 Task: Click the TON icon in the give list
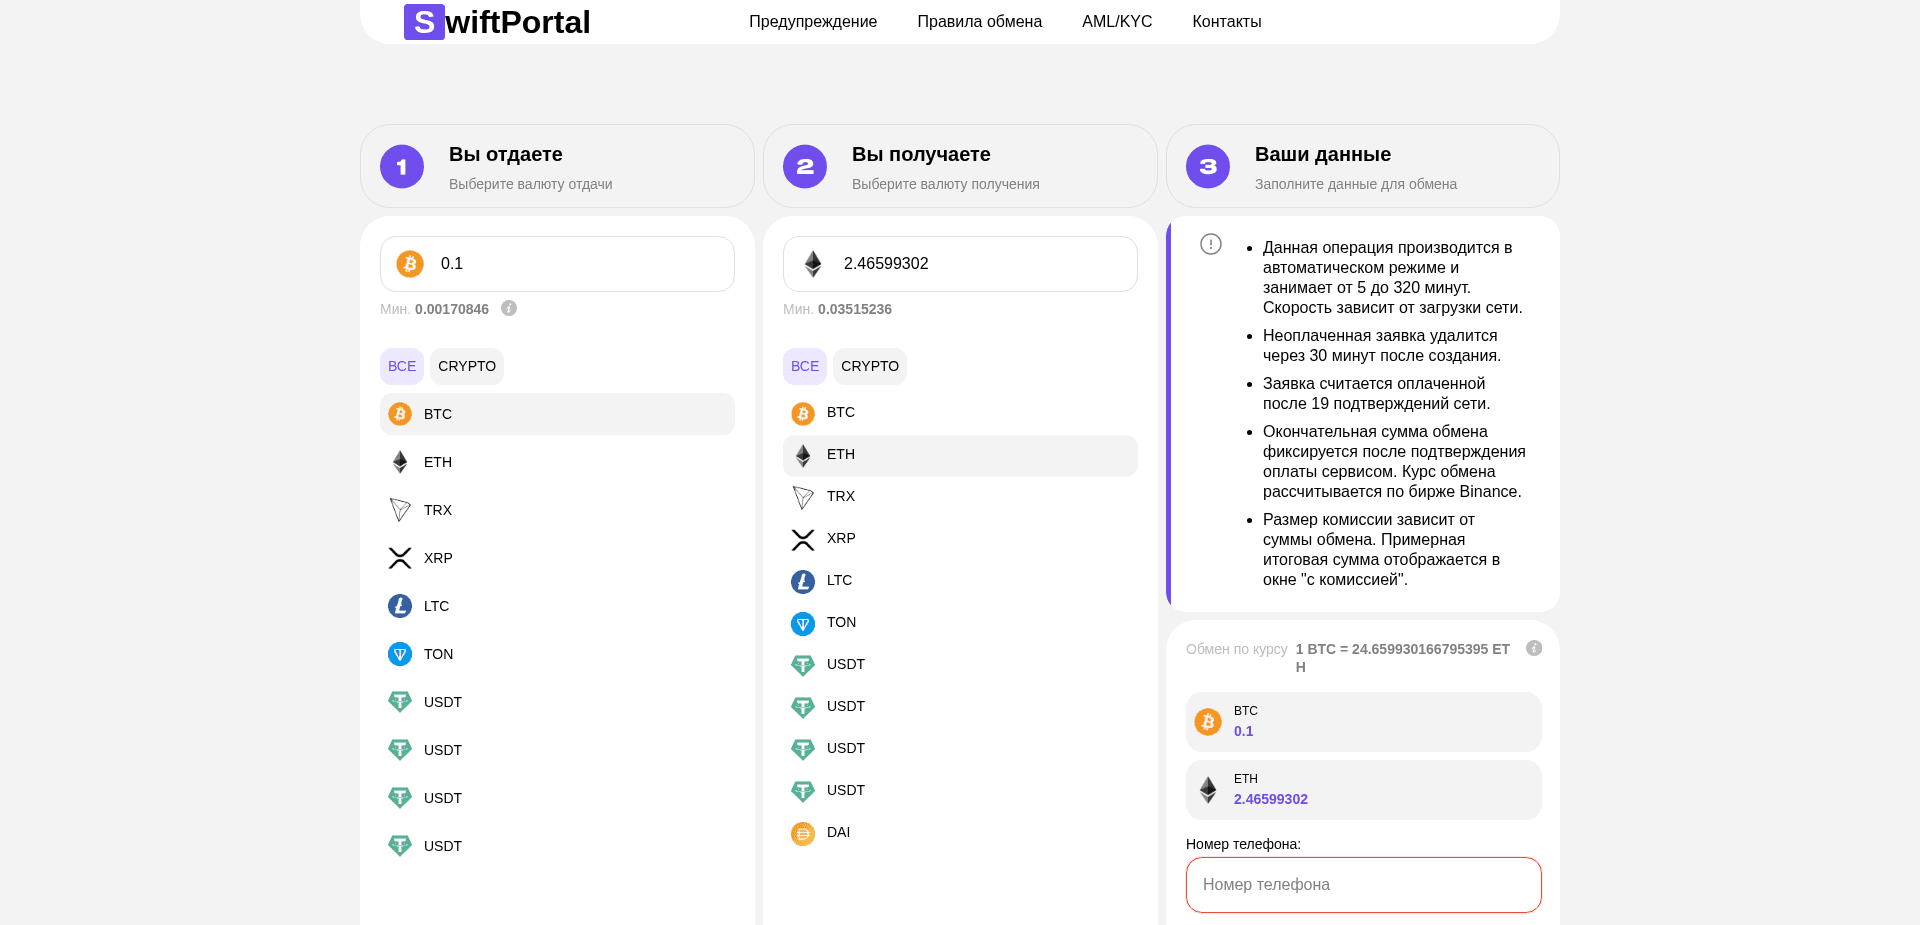[400, 654]
